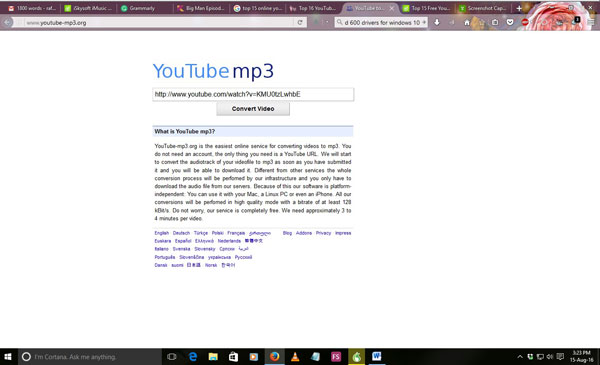Open File Explorer from the taskbar
This screenshot has width=600, height=365.
point(213,357)
